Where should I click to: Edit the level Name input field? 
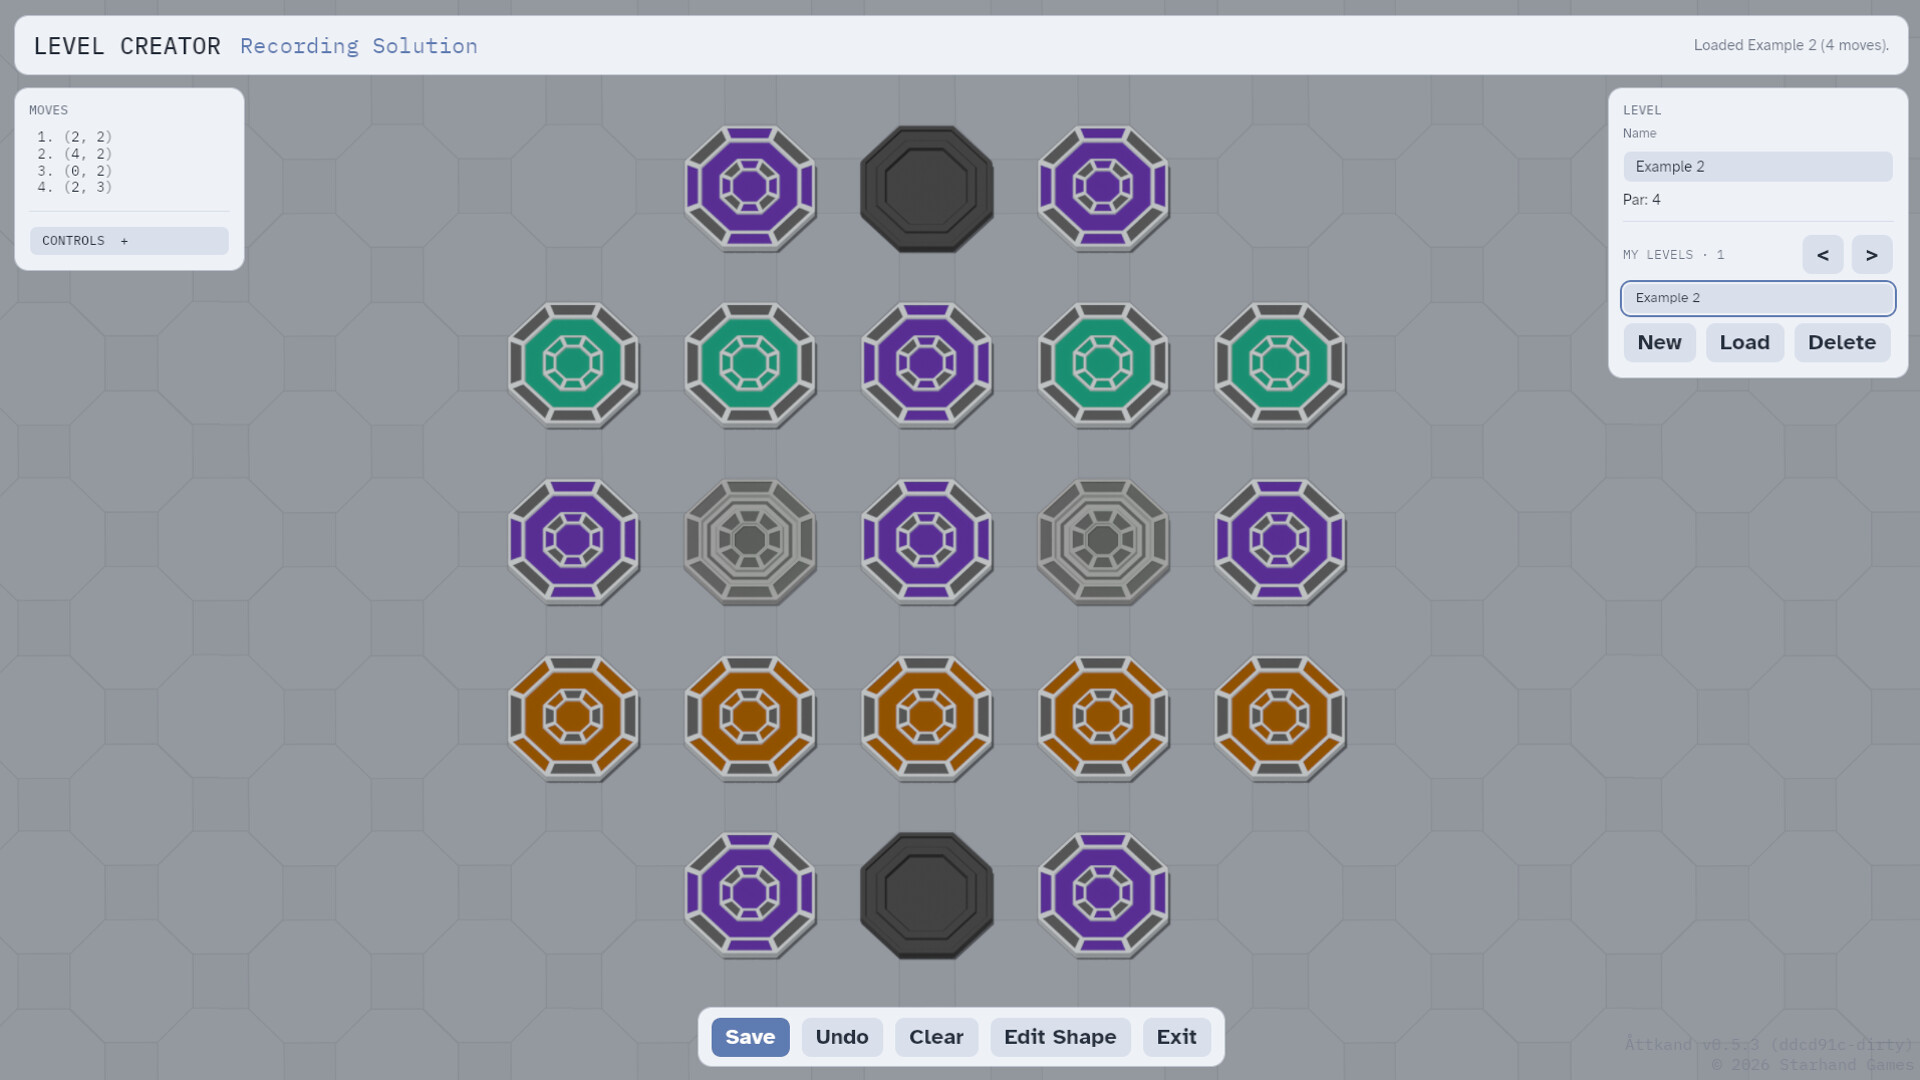pyautogui.click(x=1758, y=167)
